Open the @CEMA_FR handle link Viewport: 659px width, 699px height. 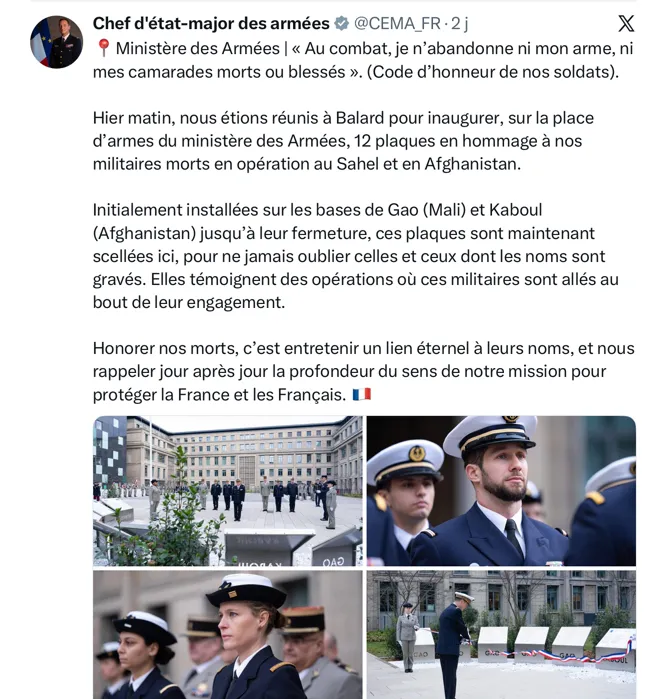click(x=397, y=24)
